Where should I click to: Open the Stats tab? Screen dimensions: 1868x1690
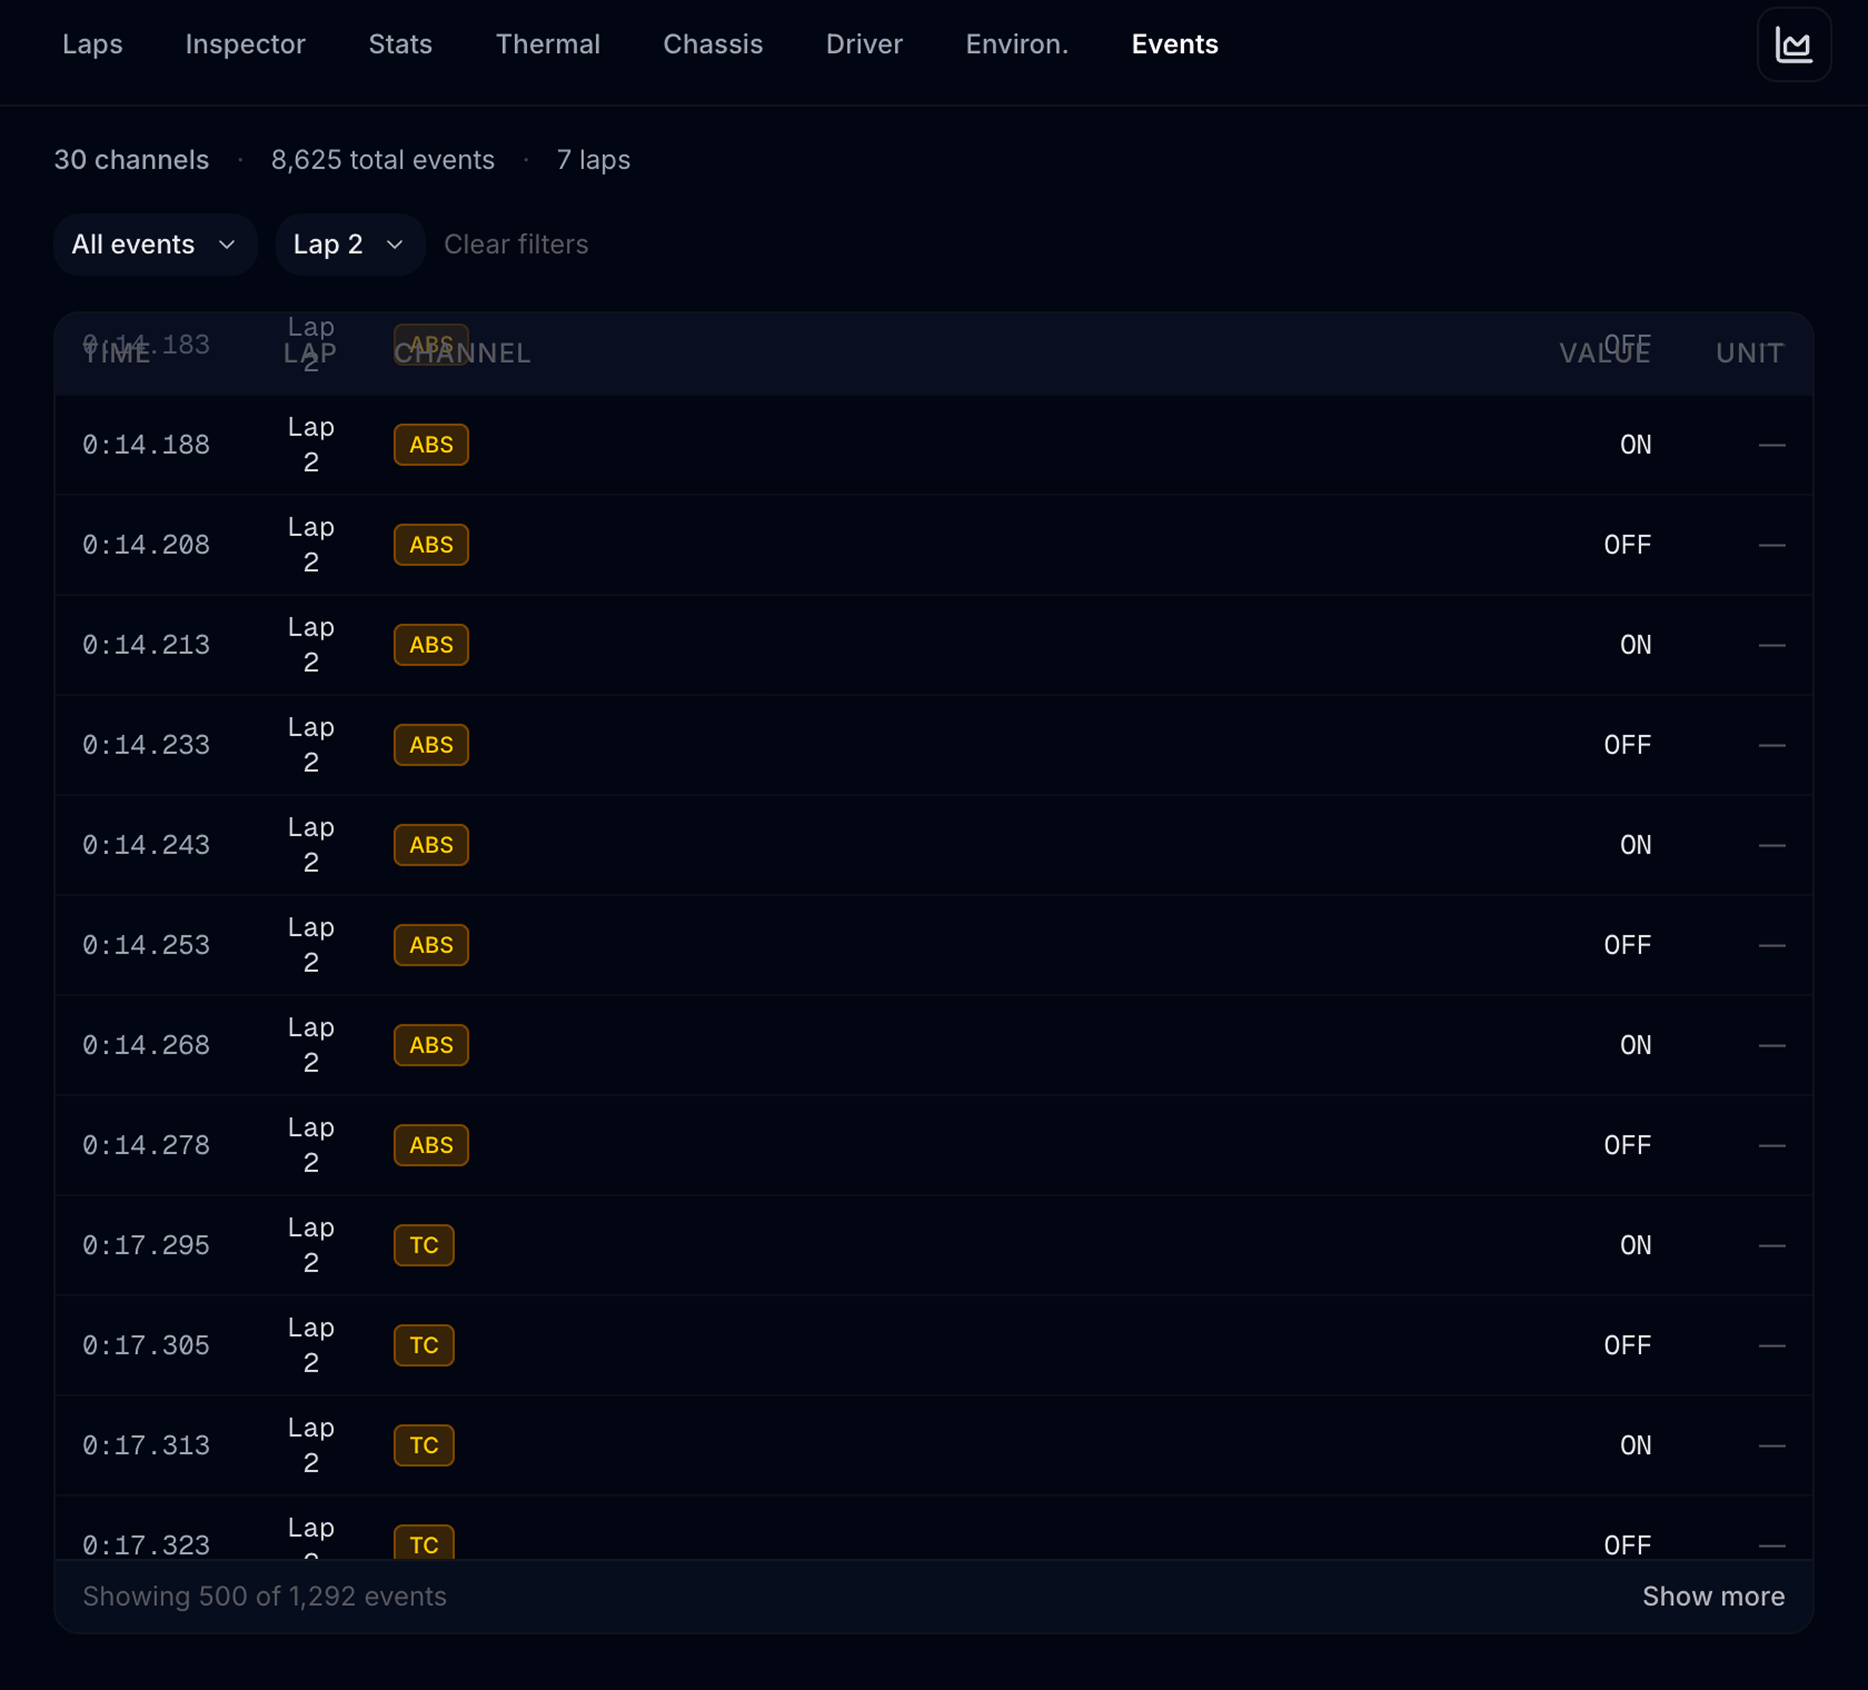(x=400, y=44)
